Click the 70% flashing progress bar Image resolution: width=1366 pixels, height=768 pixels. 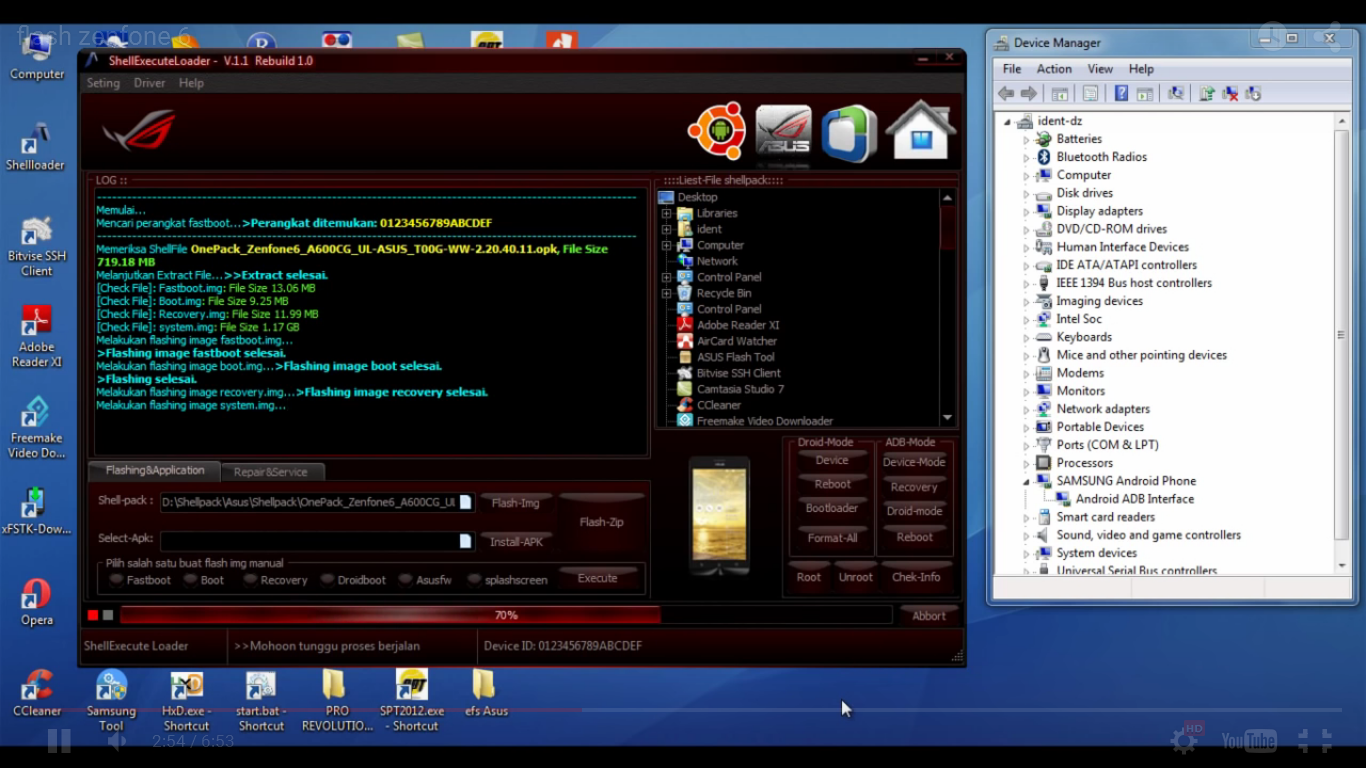click(x=506, y=615)
